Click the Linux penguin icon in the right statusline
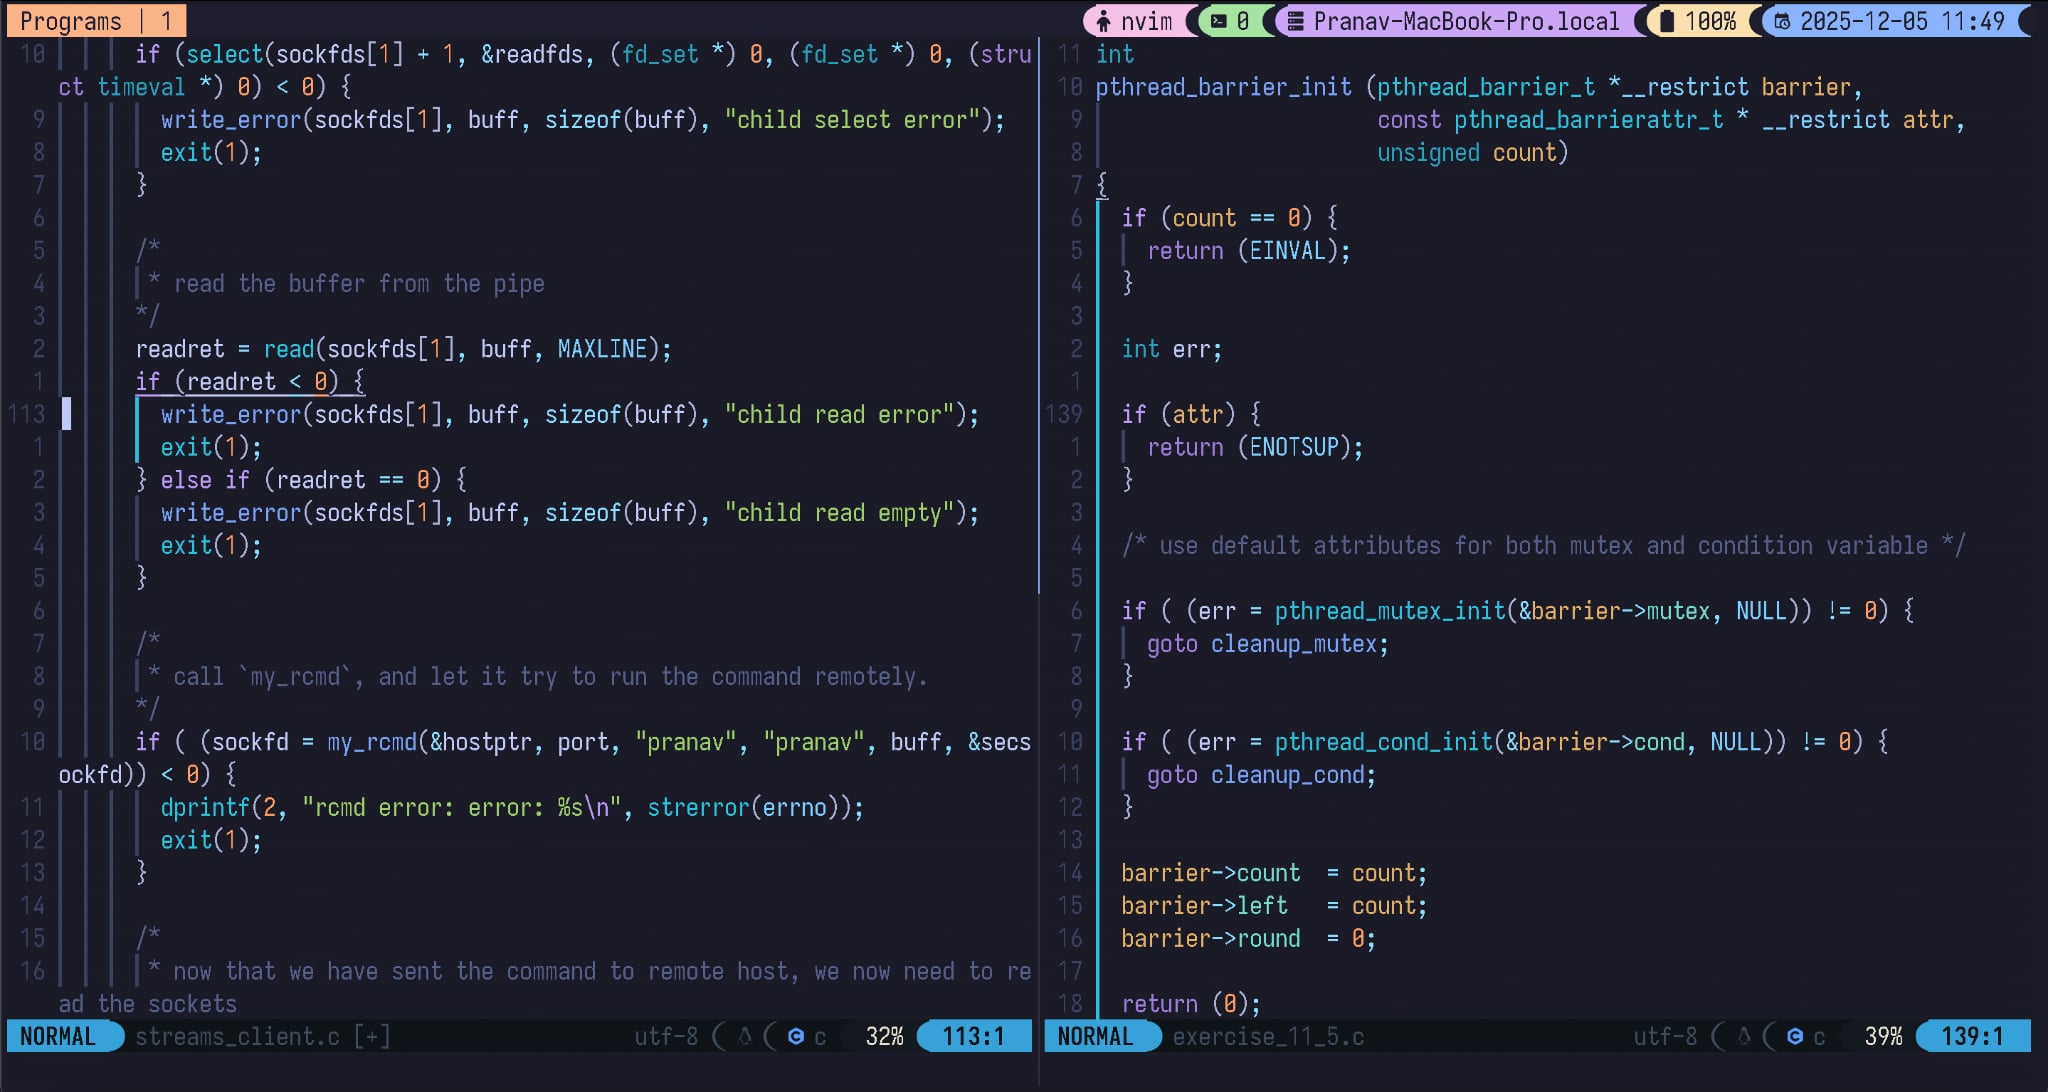Viewport: 2048px width, 1092px height. point(1744,1037)
